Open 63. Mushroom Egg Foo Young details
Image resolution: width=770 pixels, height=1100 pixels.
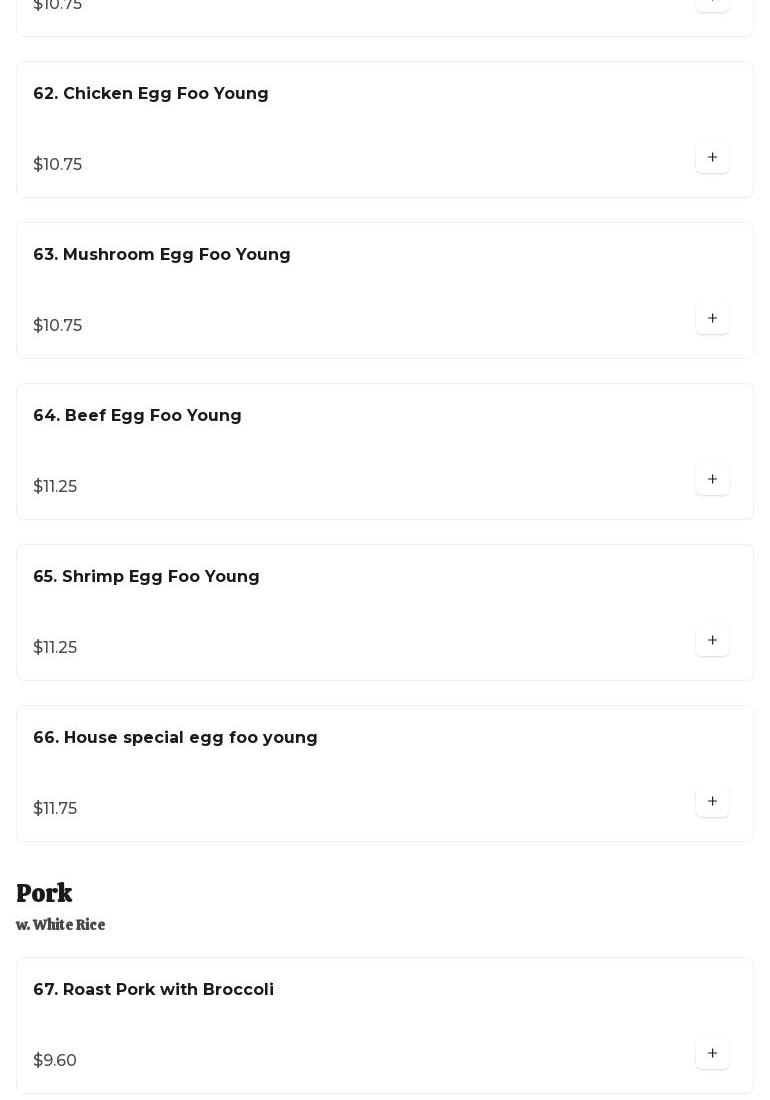coord(162,255)
